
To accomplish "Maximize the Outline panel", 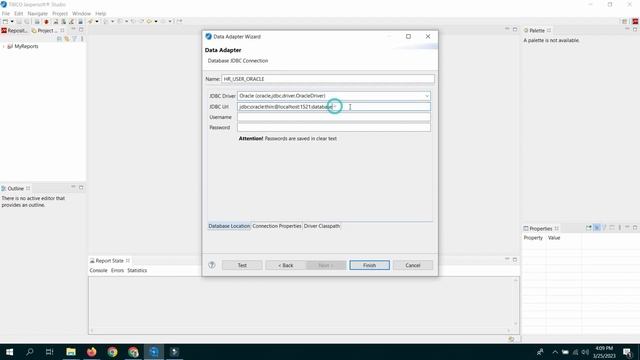I will click(x=81, y=187).
